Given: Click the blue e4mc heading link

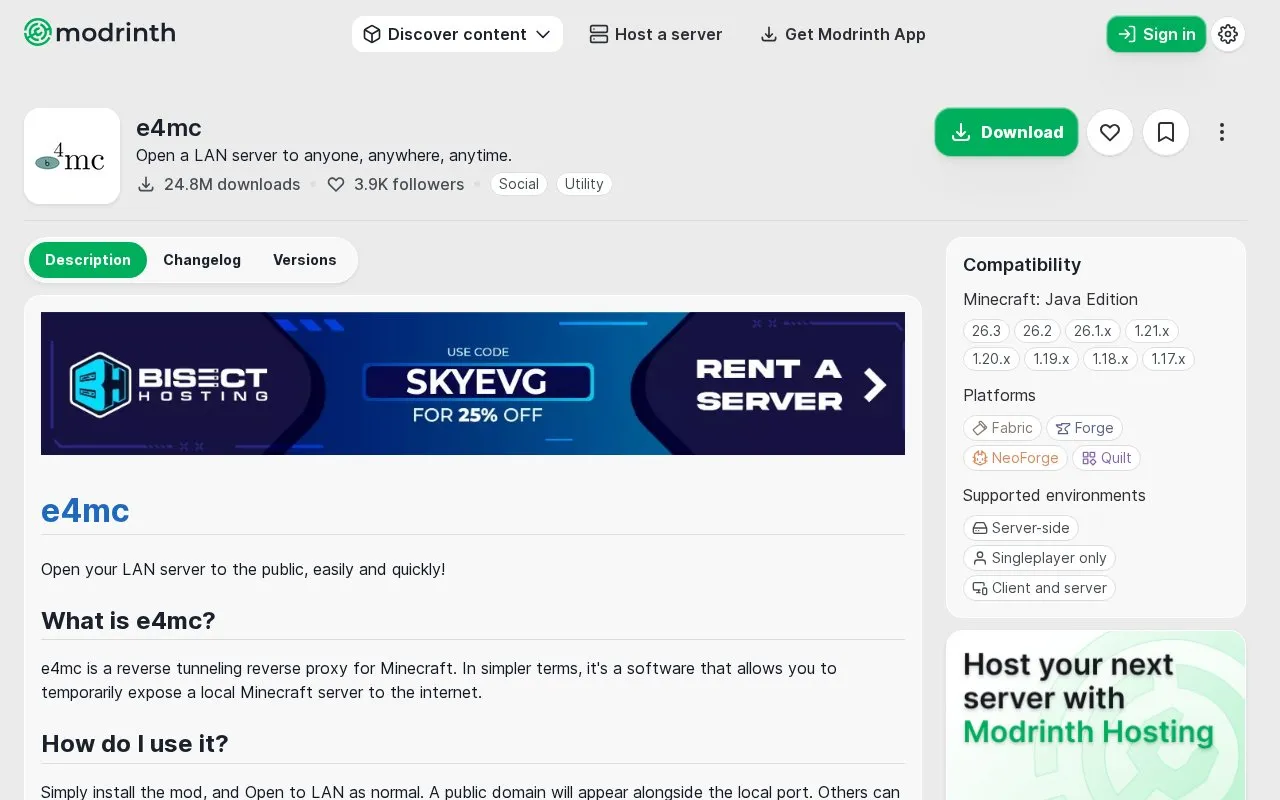Looking at the screenshot, I should click(x=85, y=511).
